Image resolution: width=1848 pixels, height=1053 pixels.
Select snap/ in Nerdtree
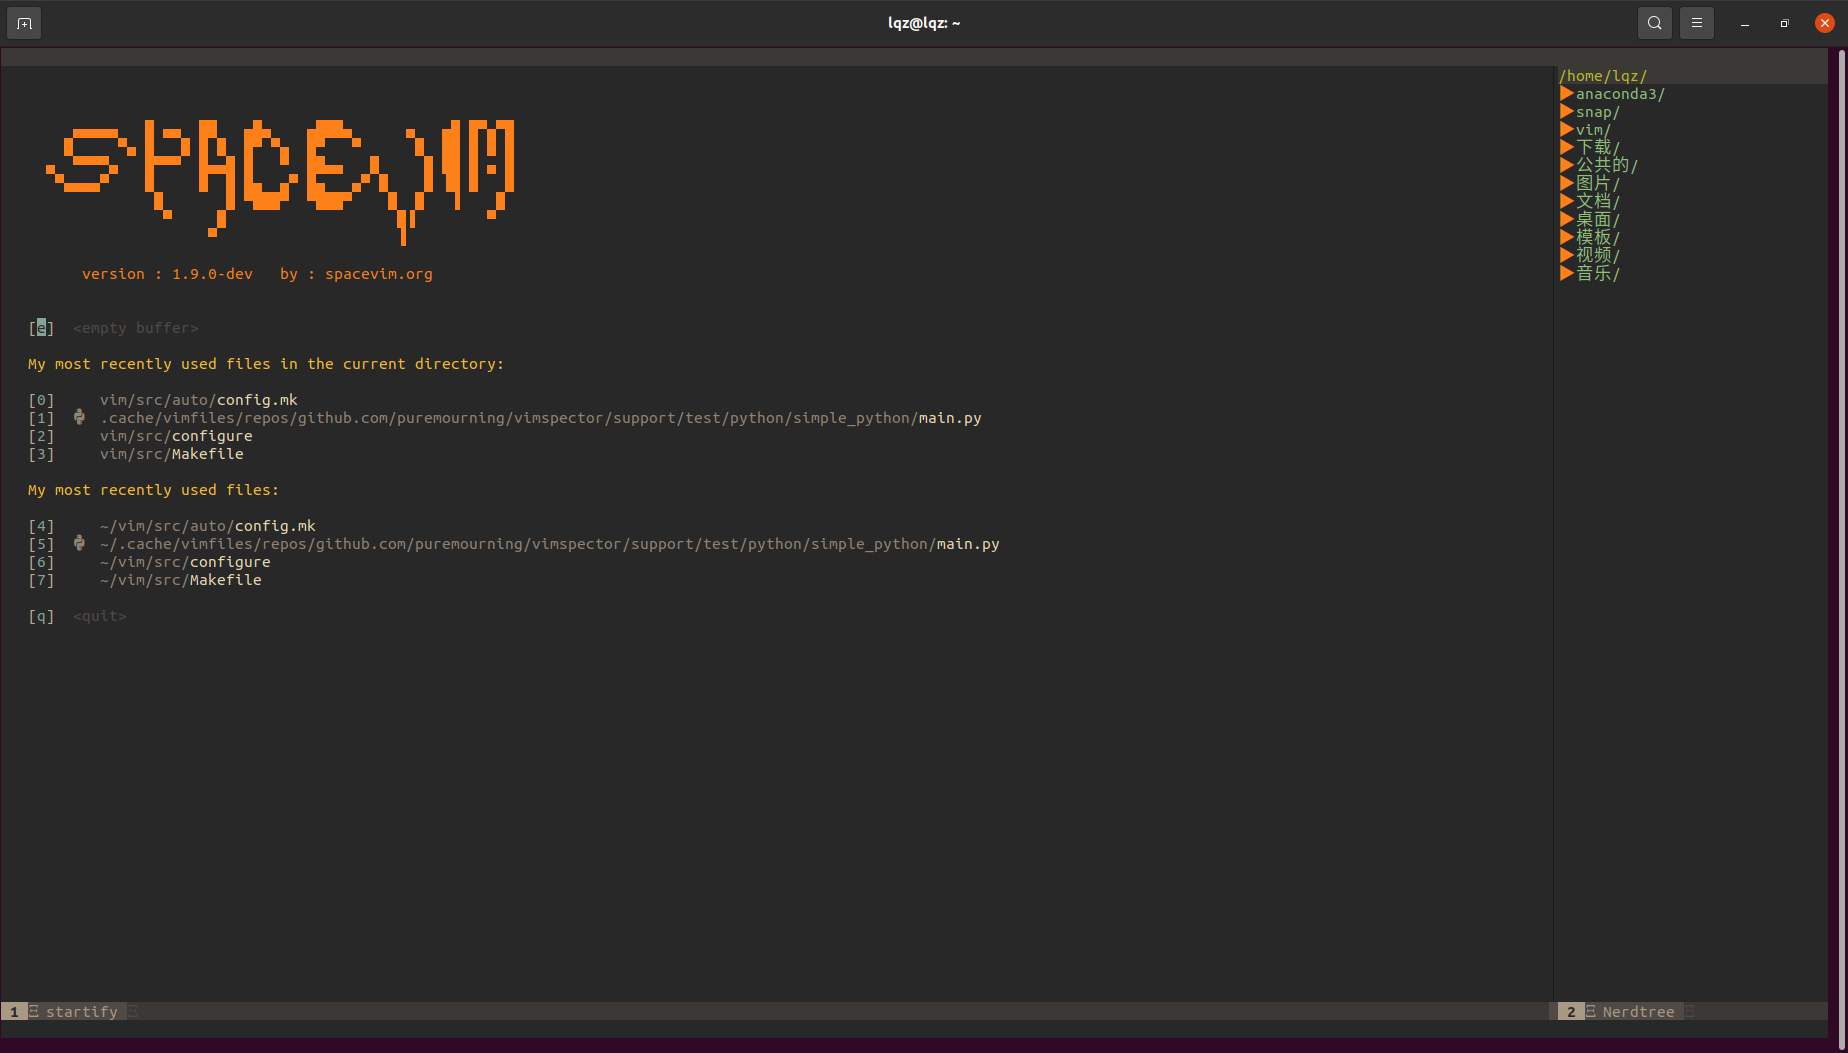coord(1598,112)
